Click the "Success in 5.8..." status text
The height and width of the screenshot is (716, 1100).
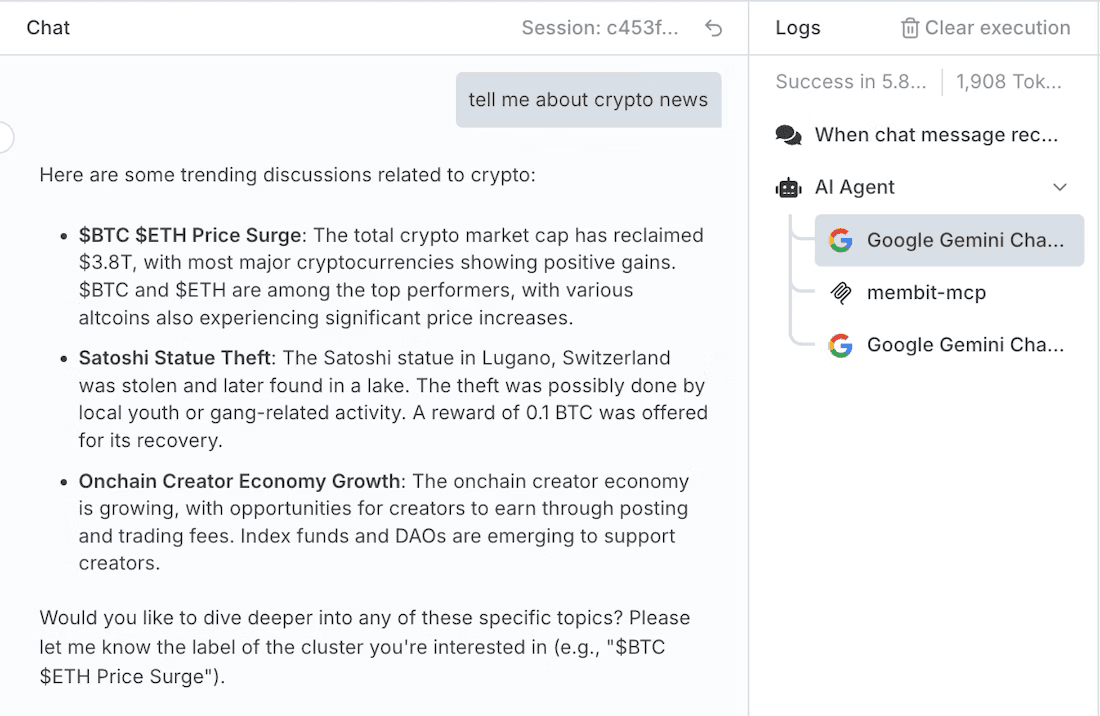(851, 82)
